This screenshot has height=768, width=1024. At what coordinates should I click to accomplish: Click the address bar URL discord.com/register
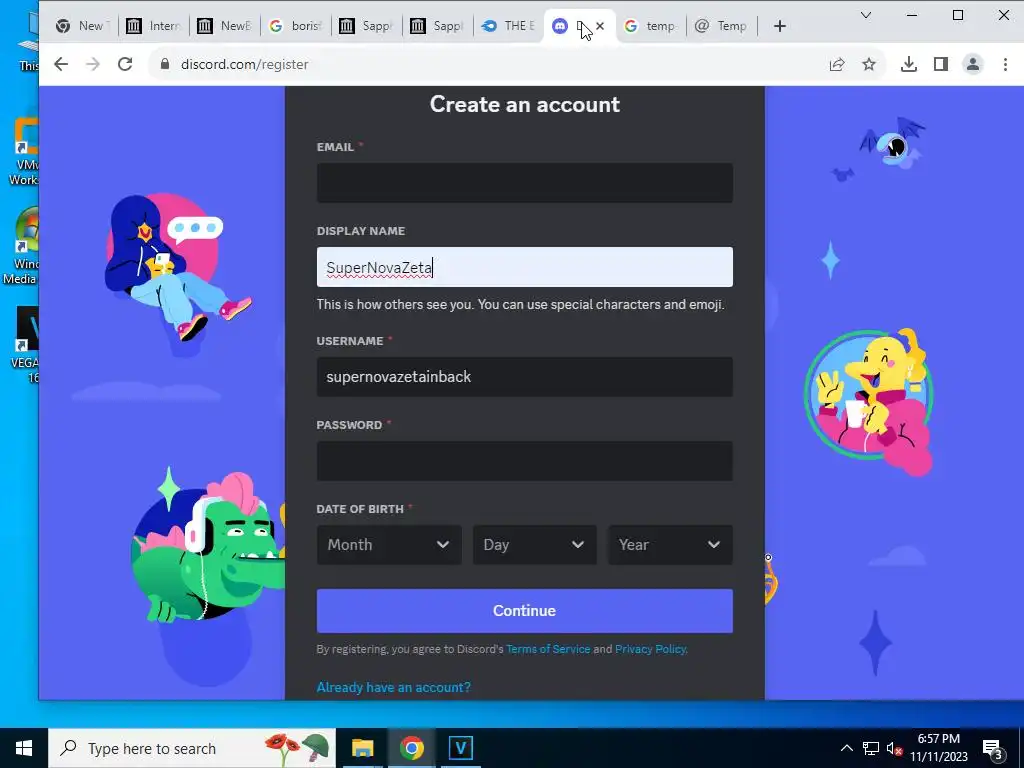(244, 64)
